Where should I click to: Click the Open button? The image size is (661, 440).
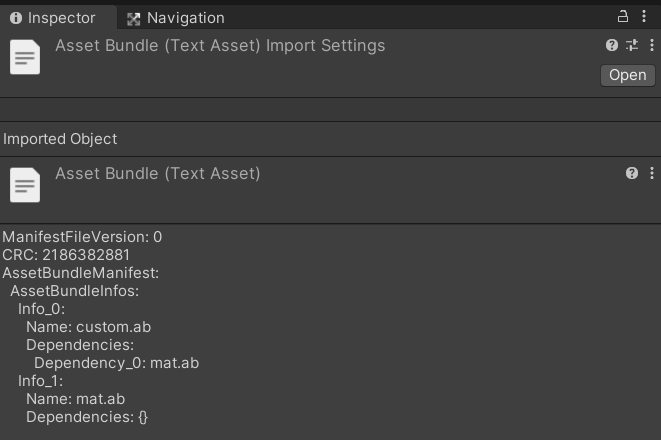coord(627,75)
